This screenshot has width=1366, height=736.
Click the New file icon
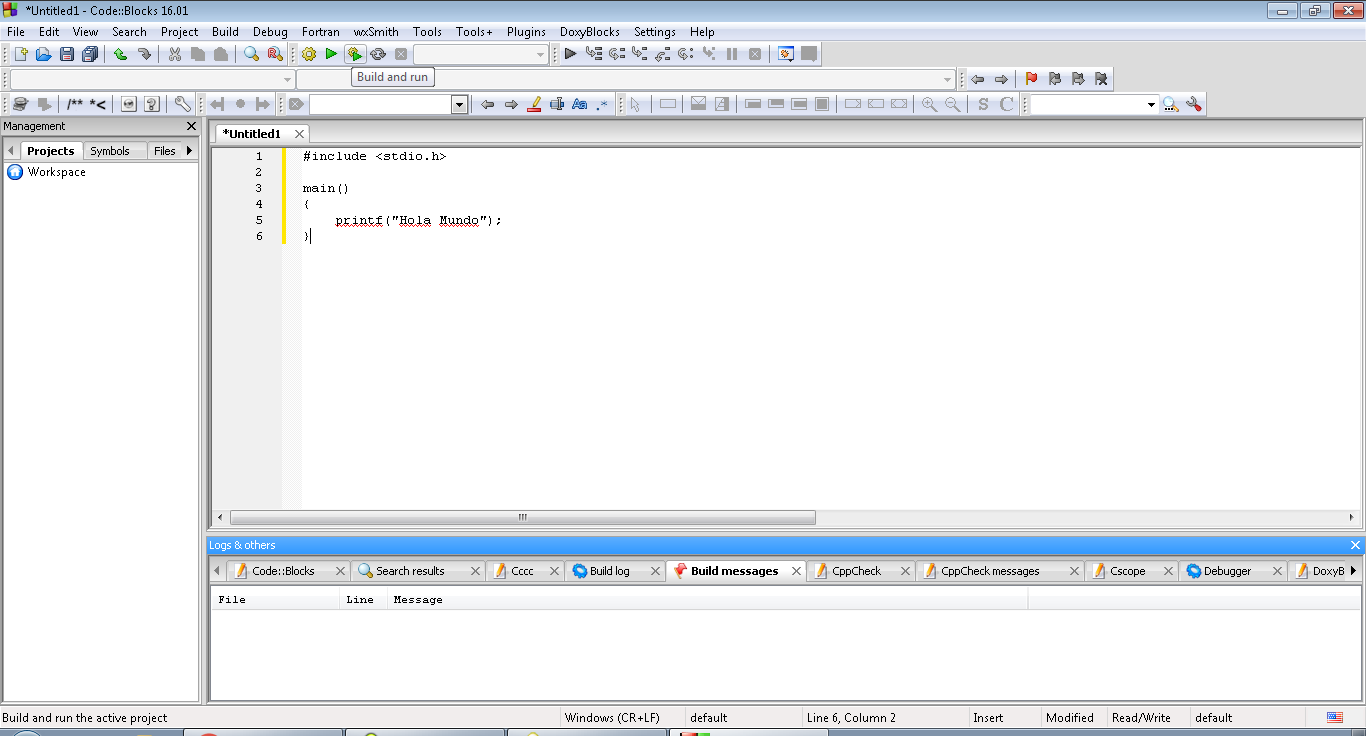(x=20, y=54)
